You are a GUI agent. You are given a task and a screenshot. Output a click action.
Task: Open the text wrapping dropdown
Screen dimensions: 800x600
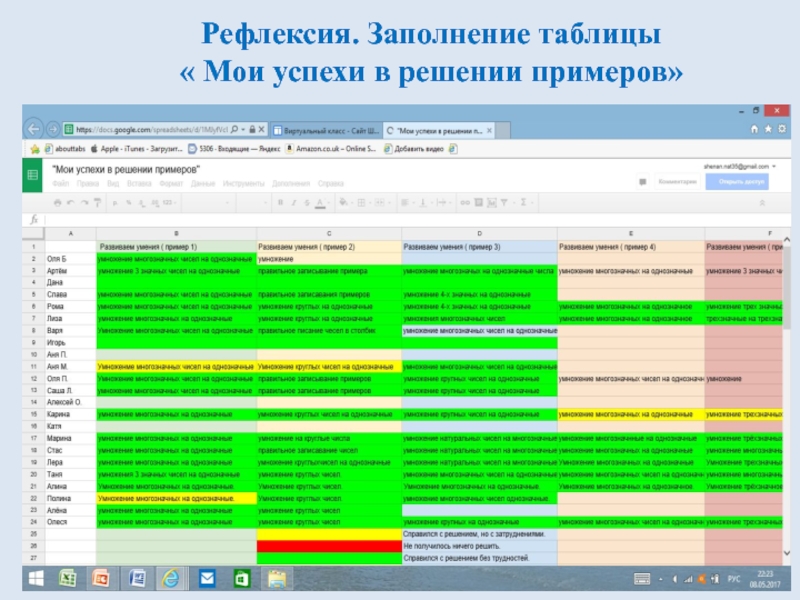pyautogui.click(x=442, y=203)
